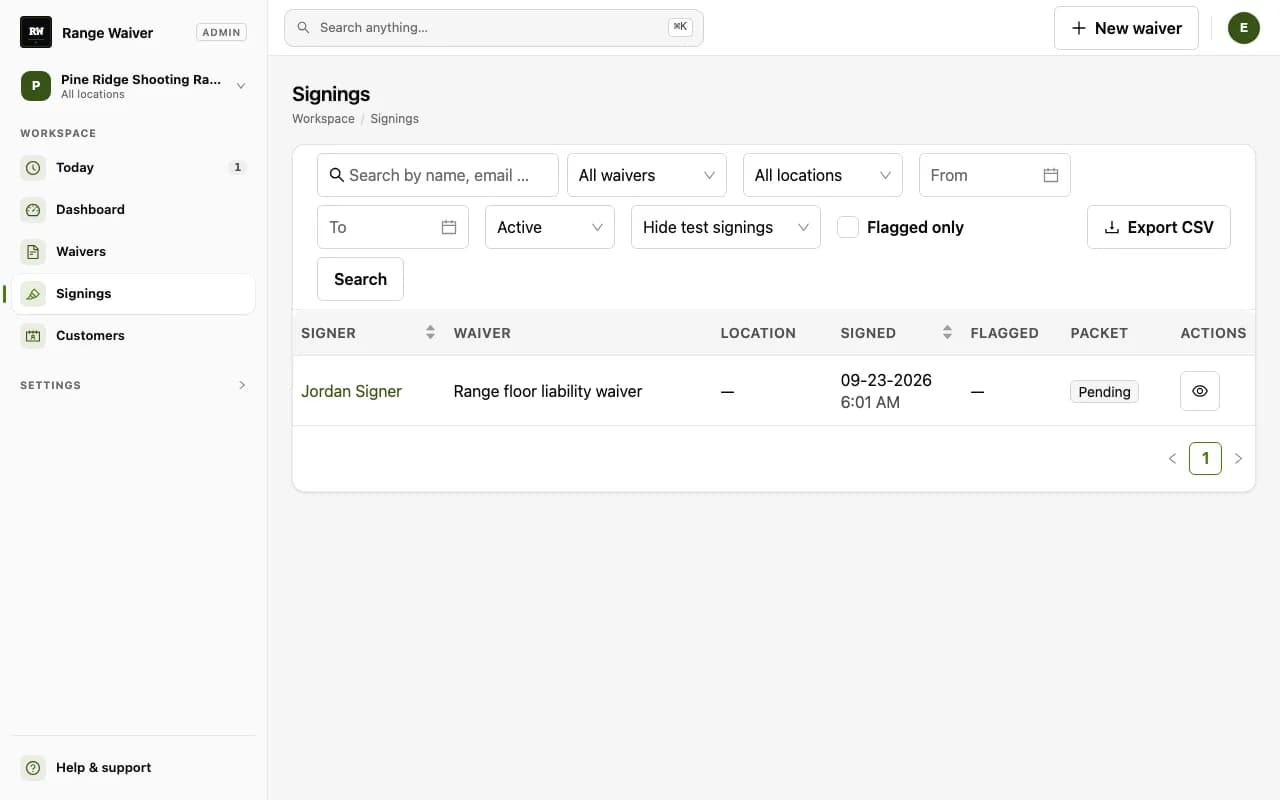
Task: Open the To date calendar icon
Action: 449,227
